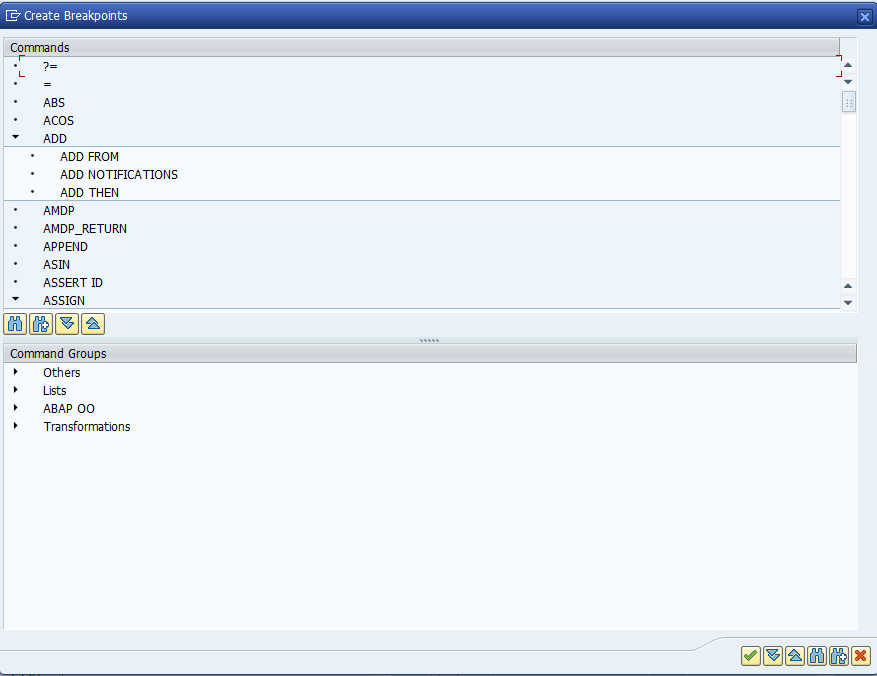Click Find Next icon in bottom toolbar
Screen dimensions: 877x676
pyautogui.click(x=839, y=655)
